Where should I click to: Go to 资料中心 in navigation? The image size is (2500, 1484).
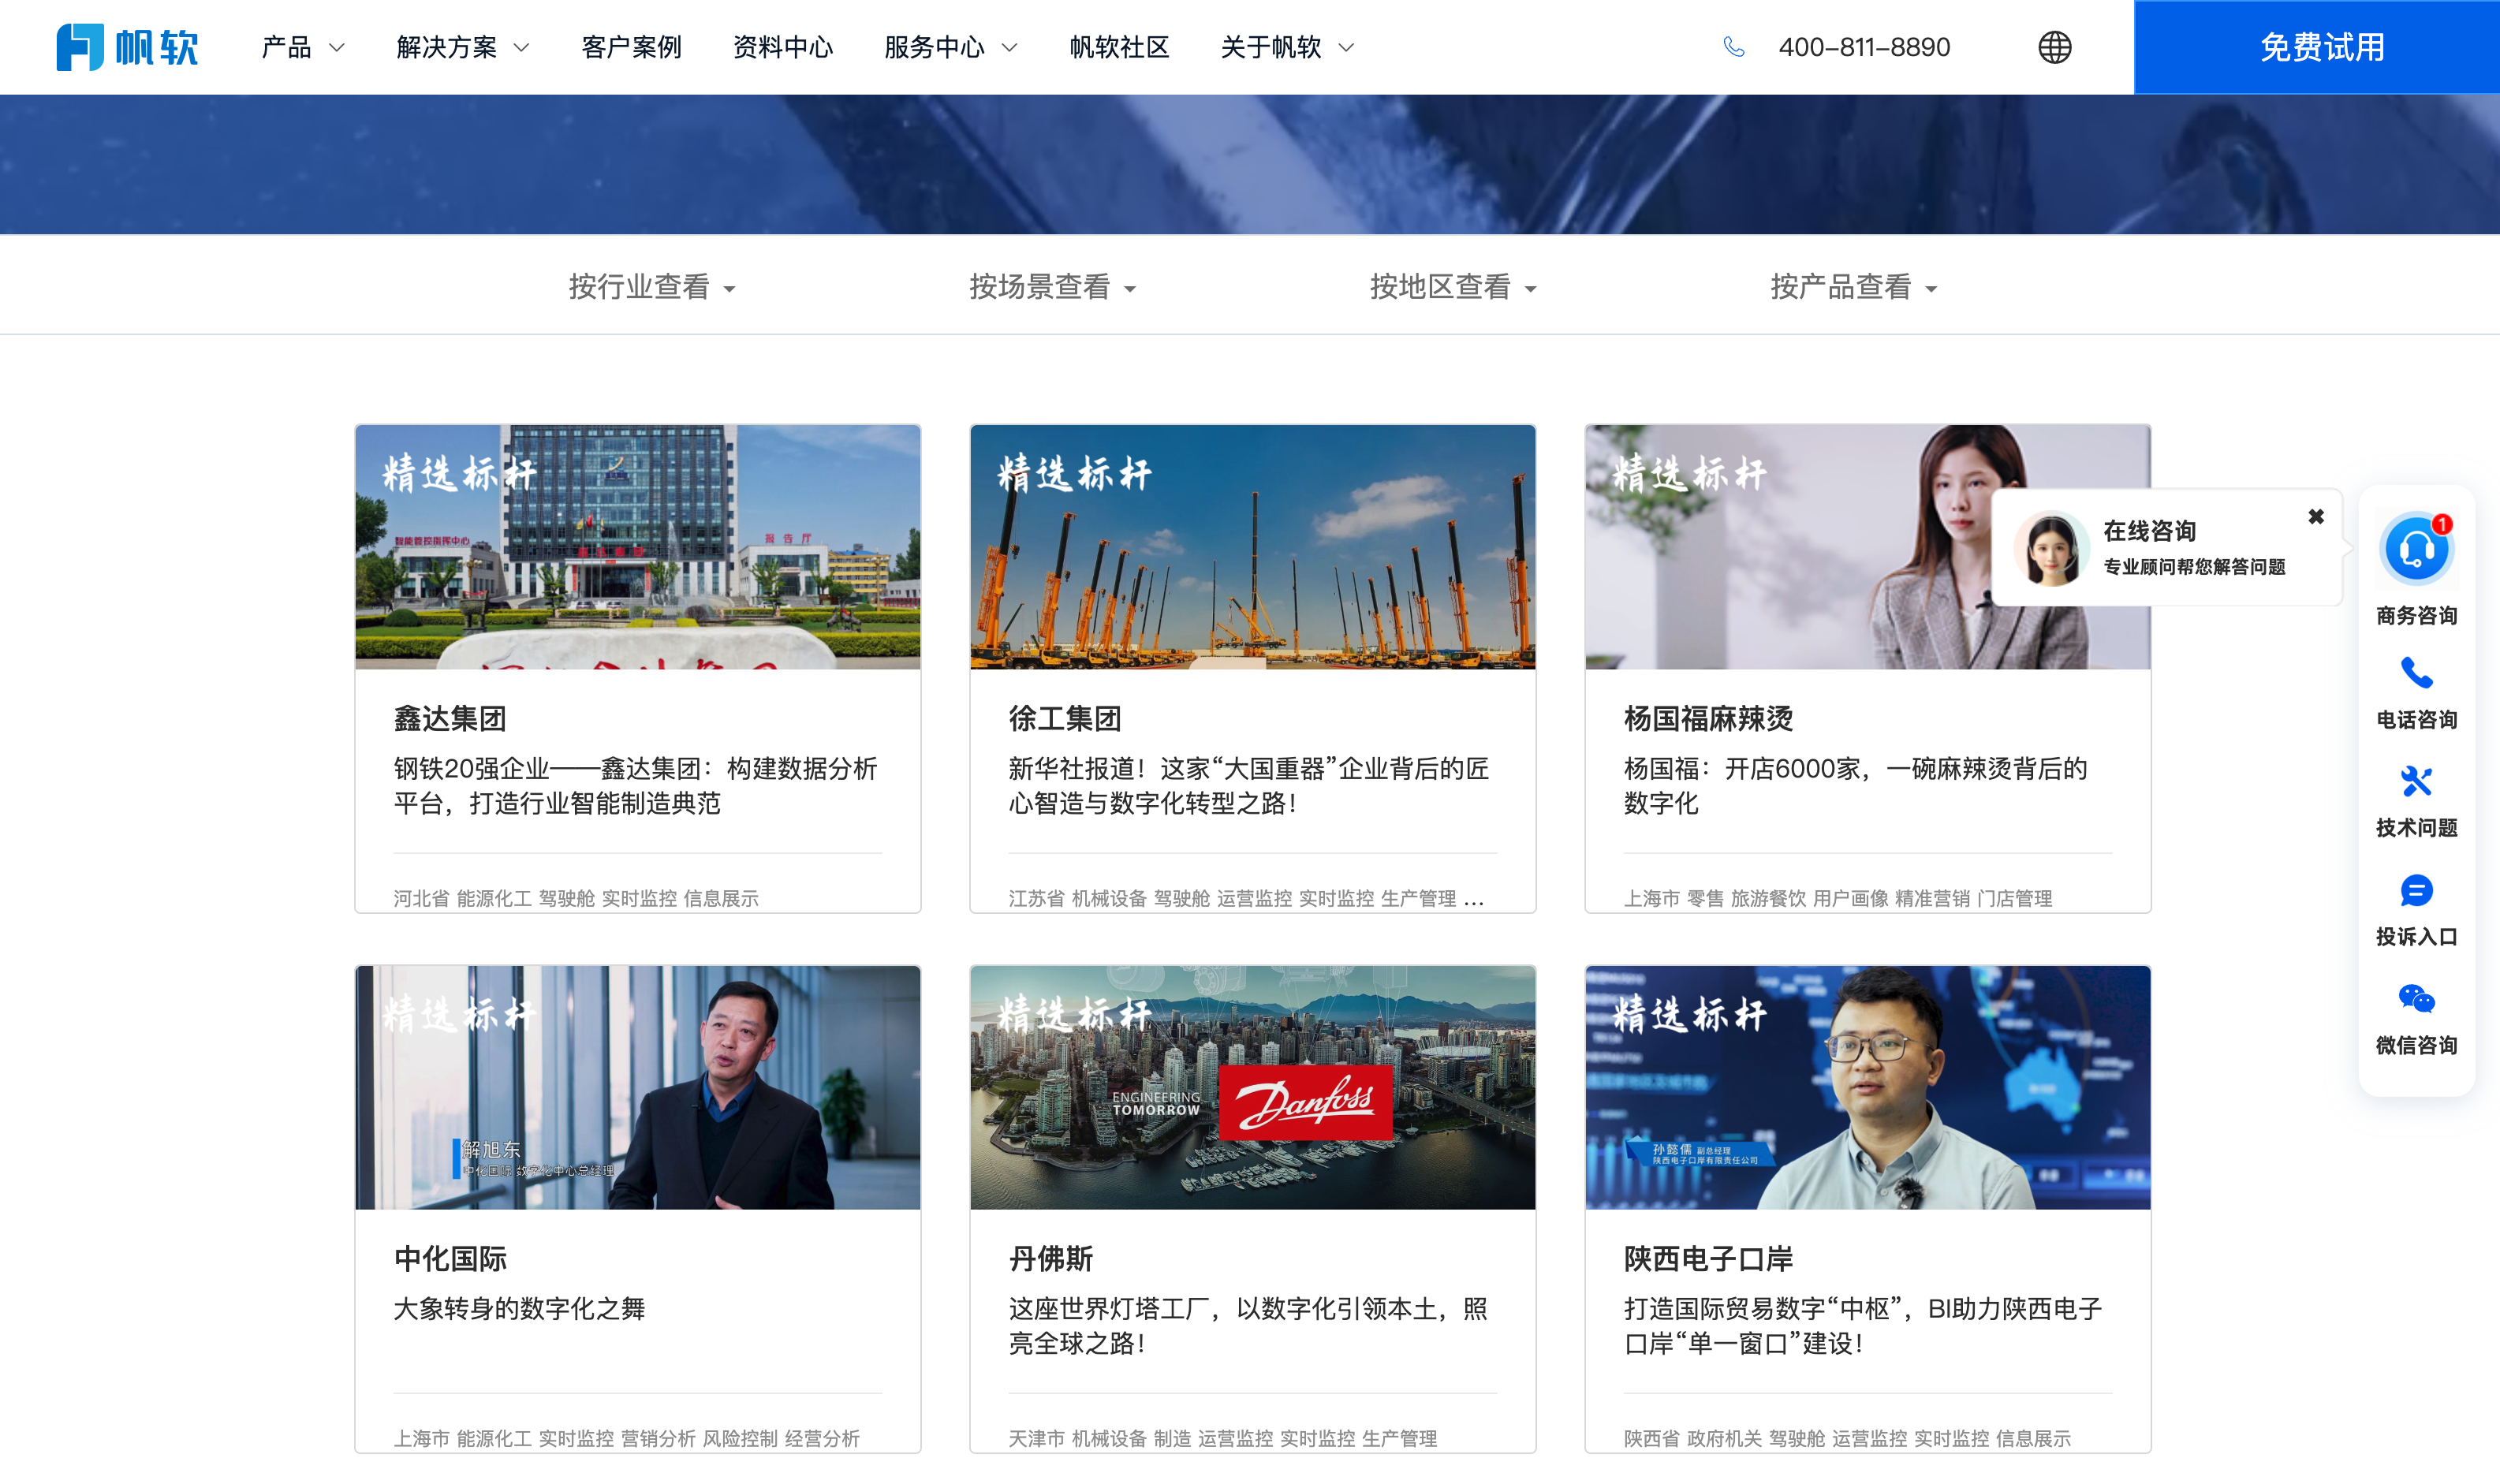[x=782, y=47]
